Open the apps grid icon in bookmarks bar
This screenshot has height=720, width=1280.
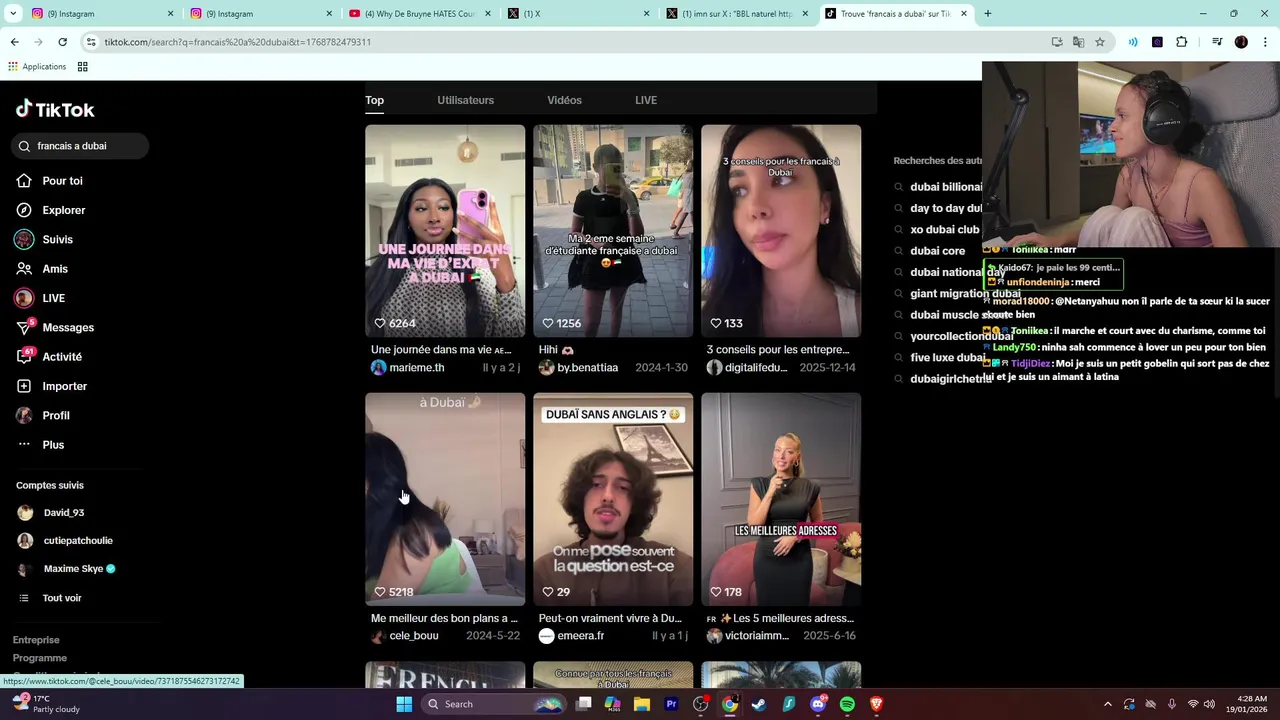click(82, 67)
